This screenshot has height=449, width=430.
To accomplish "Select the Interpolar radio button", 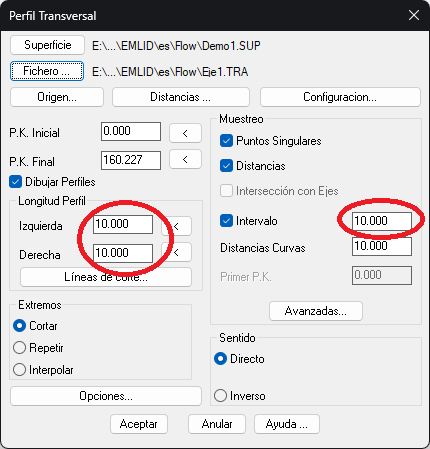I will pos(19,370).
